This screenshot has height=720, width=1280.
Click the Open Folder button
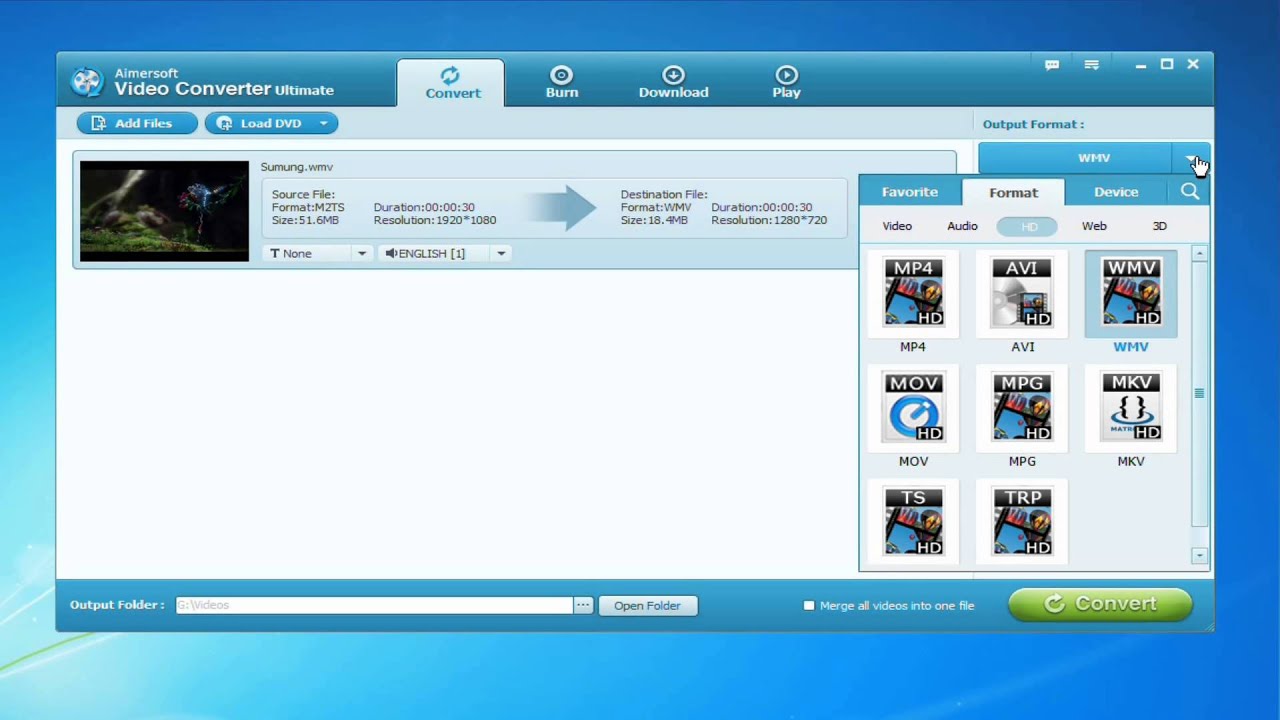(647, 605)
